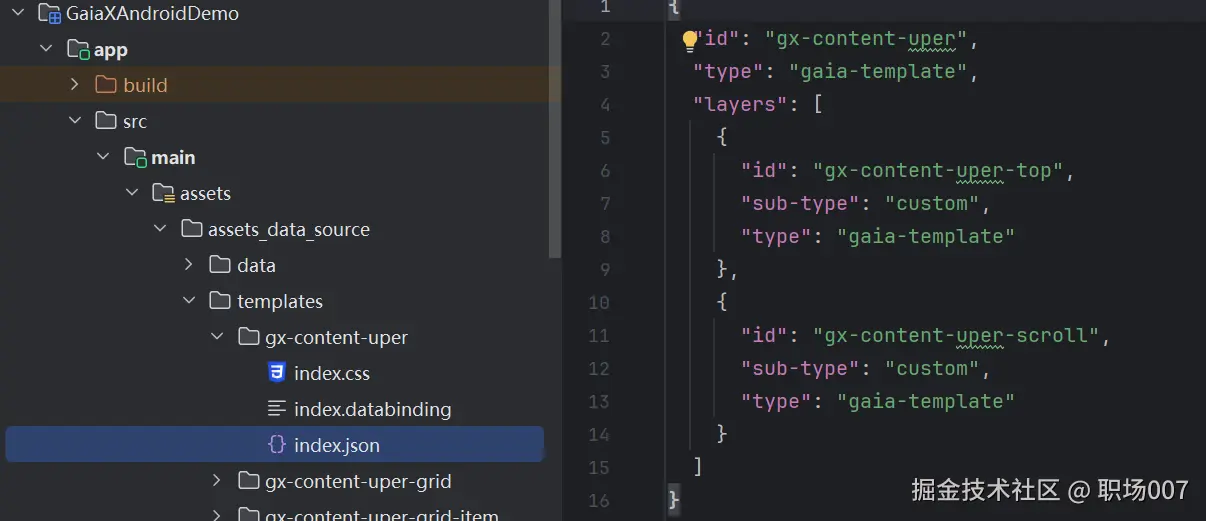The height and width of the screenshot is (521, 1206).
Task: Click the templates folder icon
Action: tap(221, 301)
